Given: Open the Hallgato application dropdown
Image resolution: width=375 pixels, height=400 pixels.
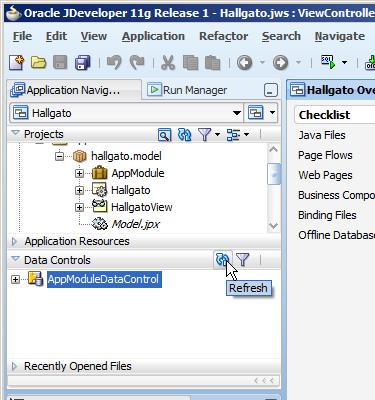Looking at the screenshot, I should pyautogui.click(x=237, y=113).
